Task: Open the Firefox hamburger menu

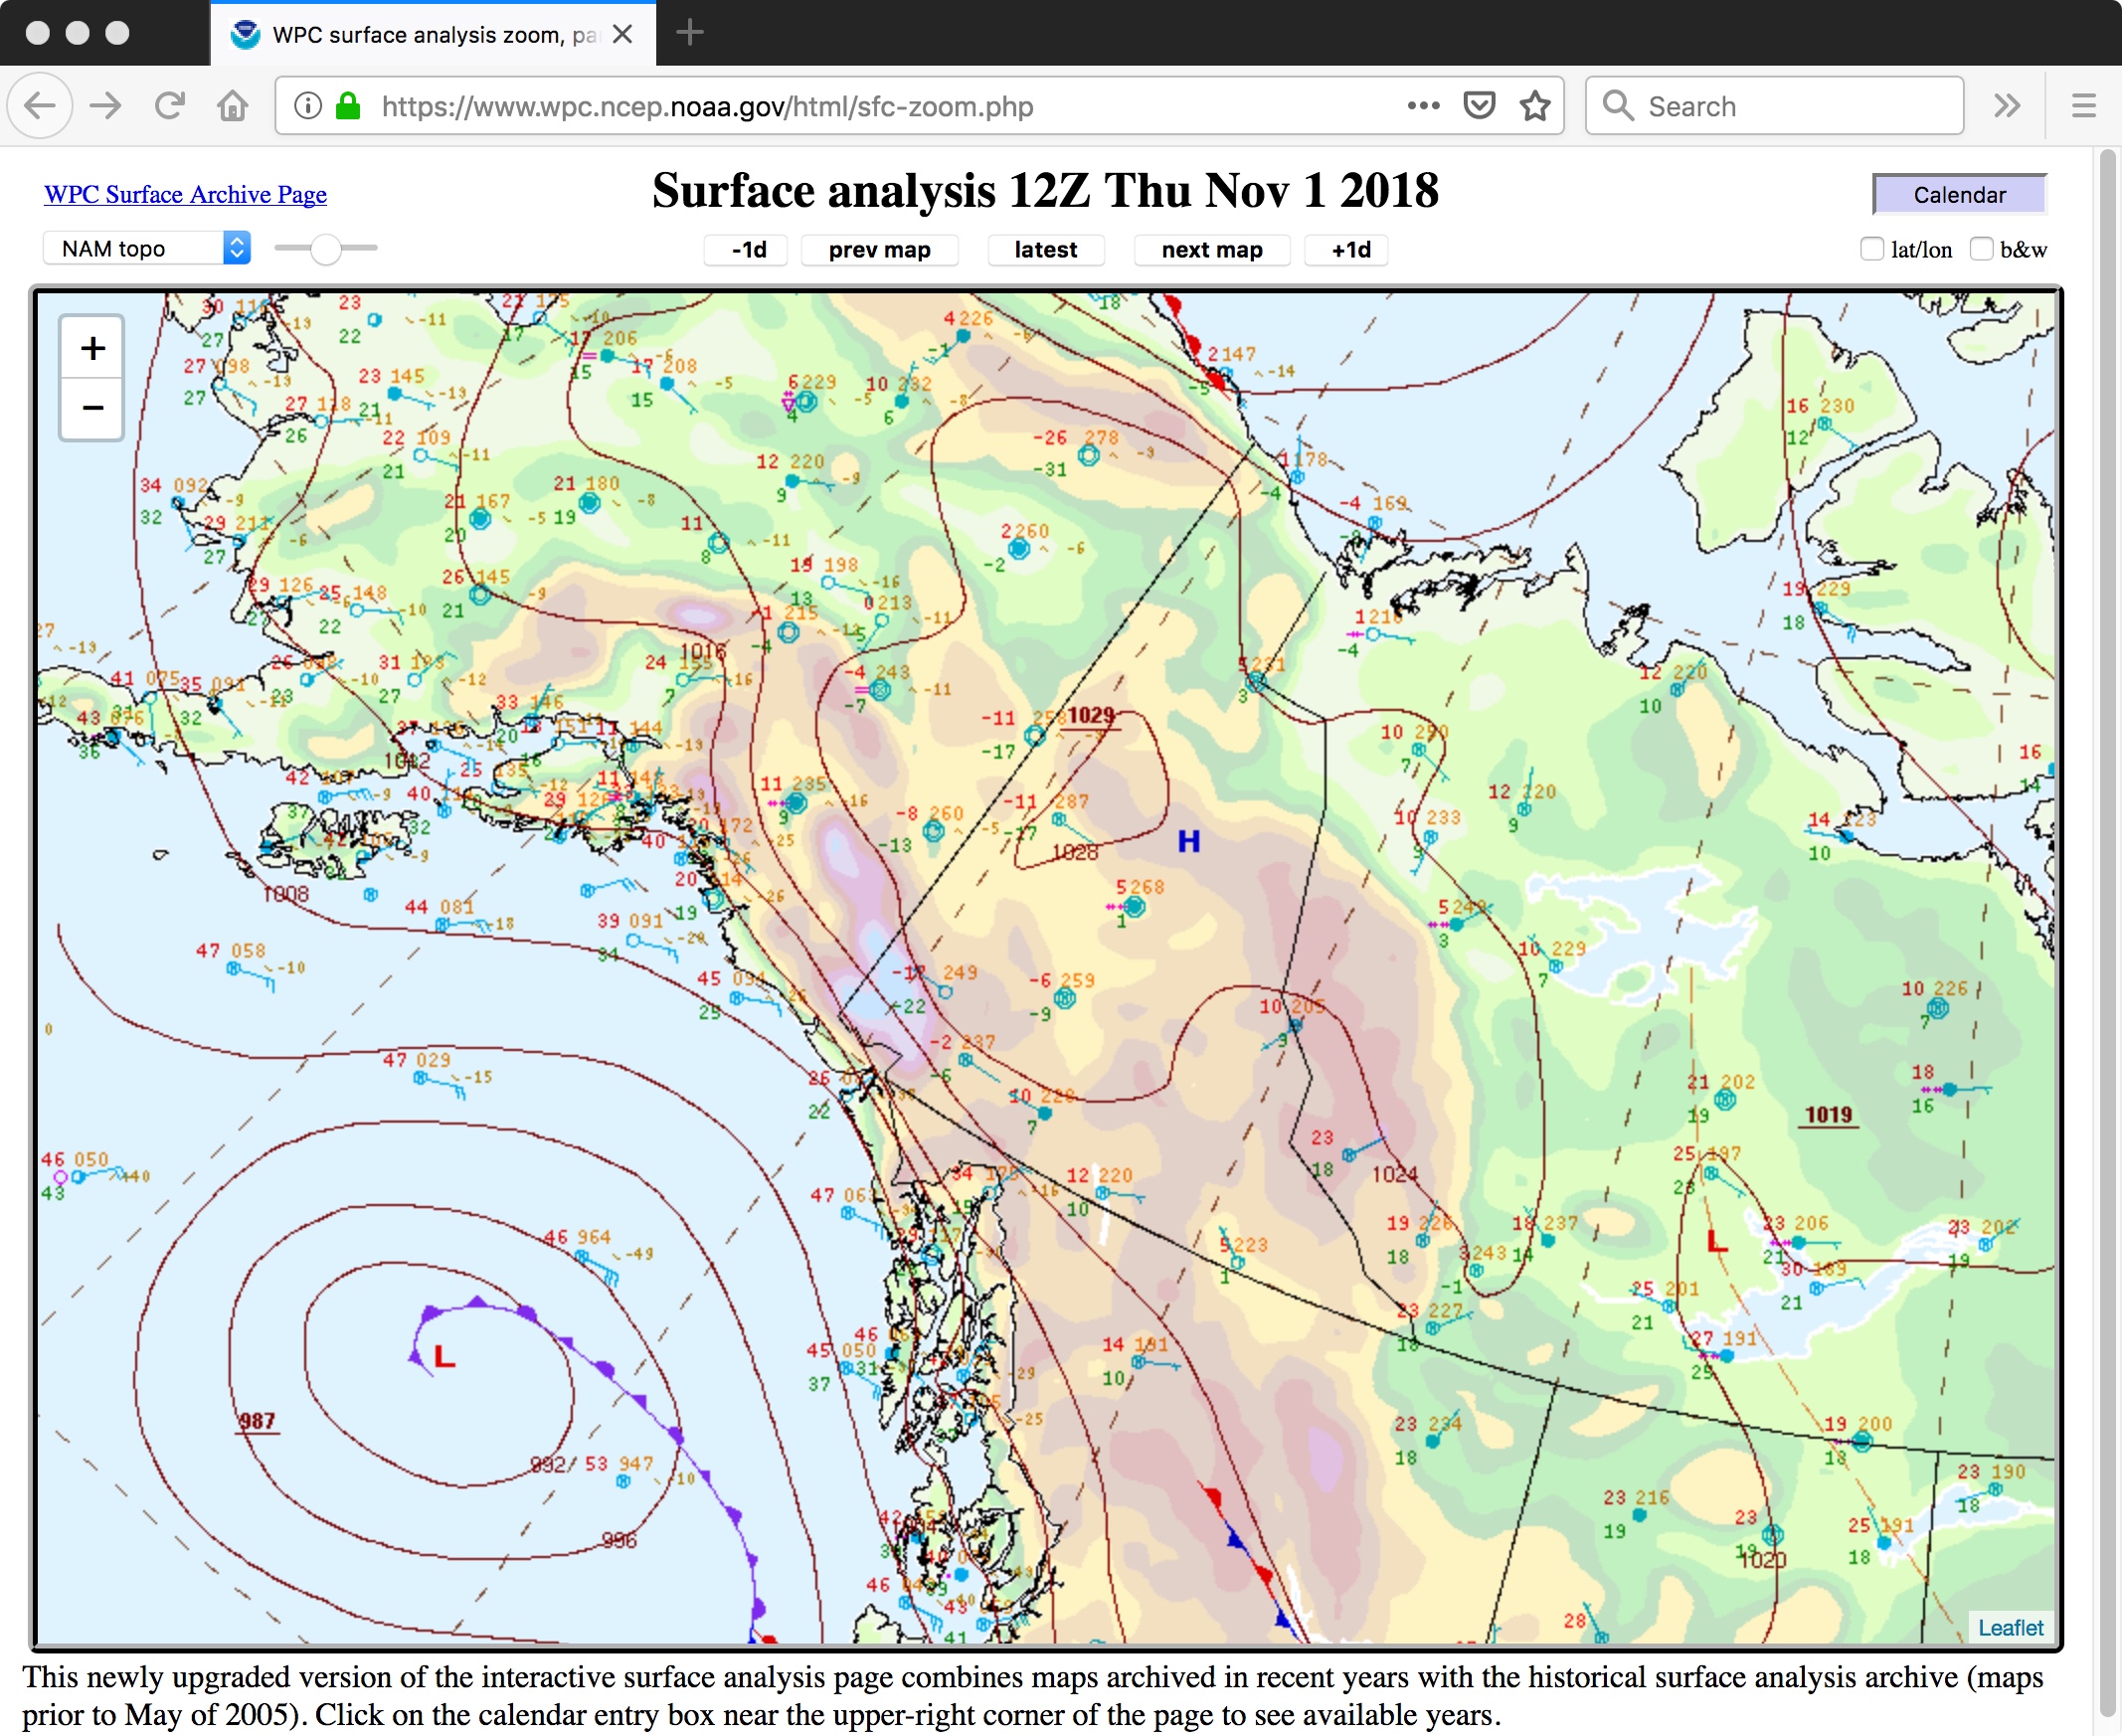Action: coord(2084,105)
